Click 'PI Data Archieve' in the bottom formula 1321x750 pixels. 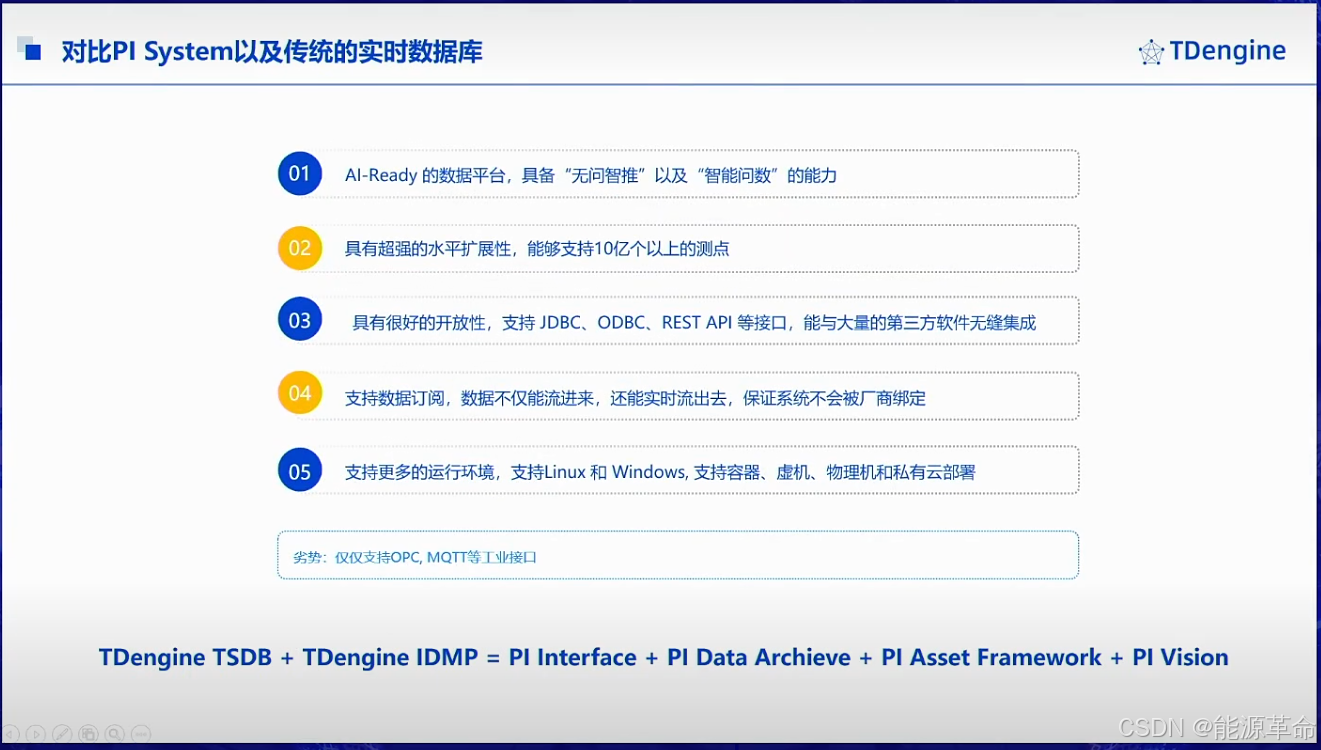[759, 657]
